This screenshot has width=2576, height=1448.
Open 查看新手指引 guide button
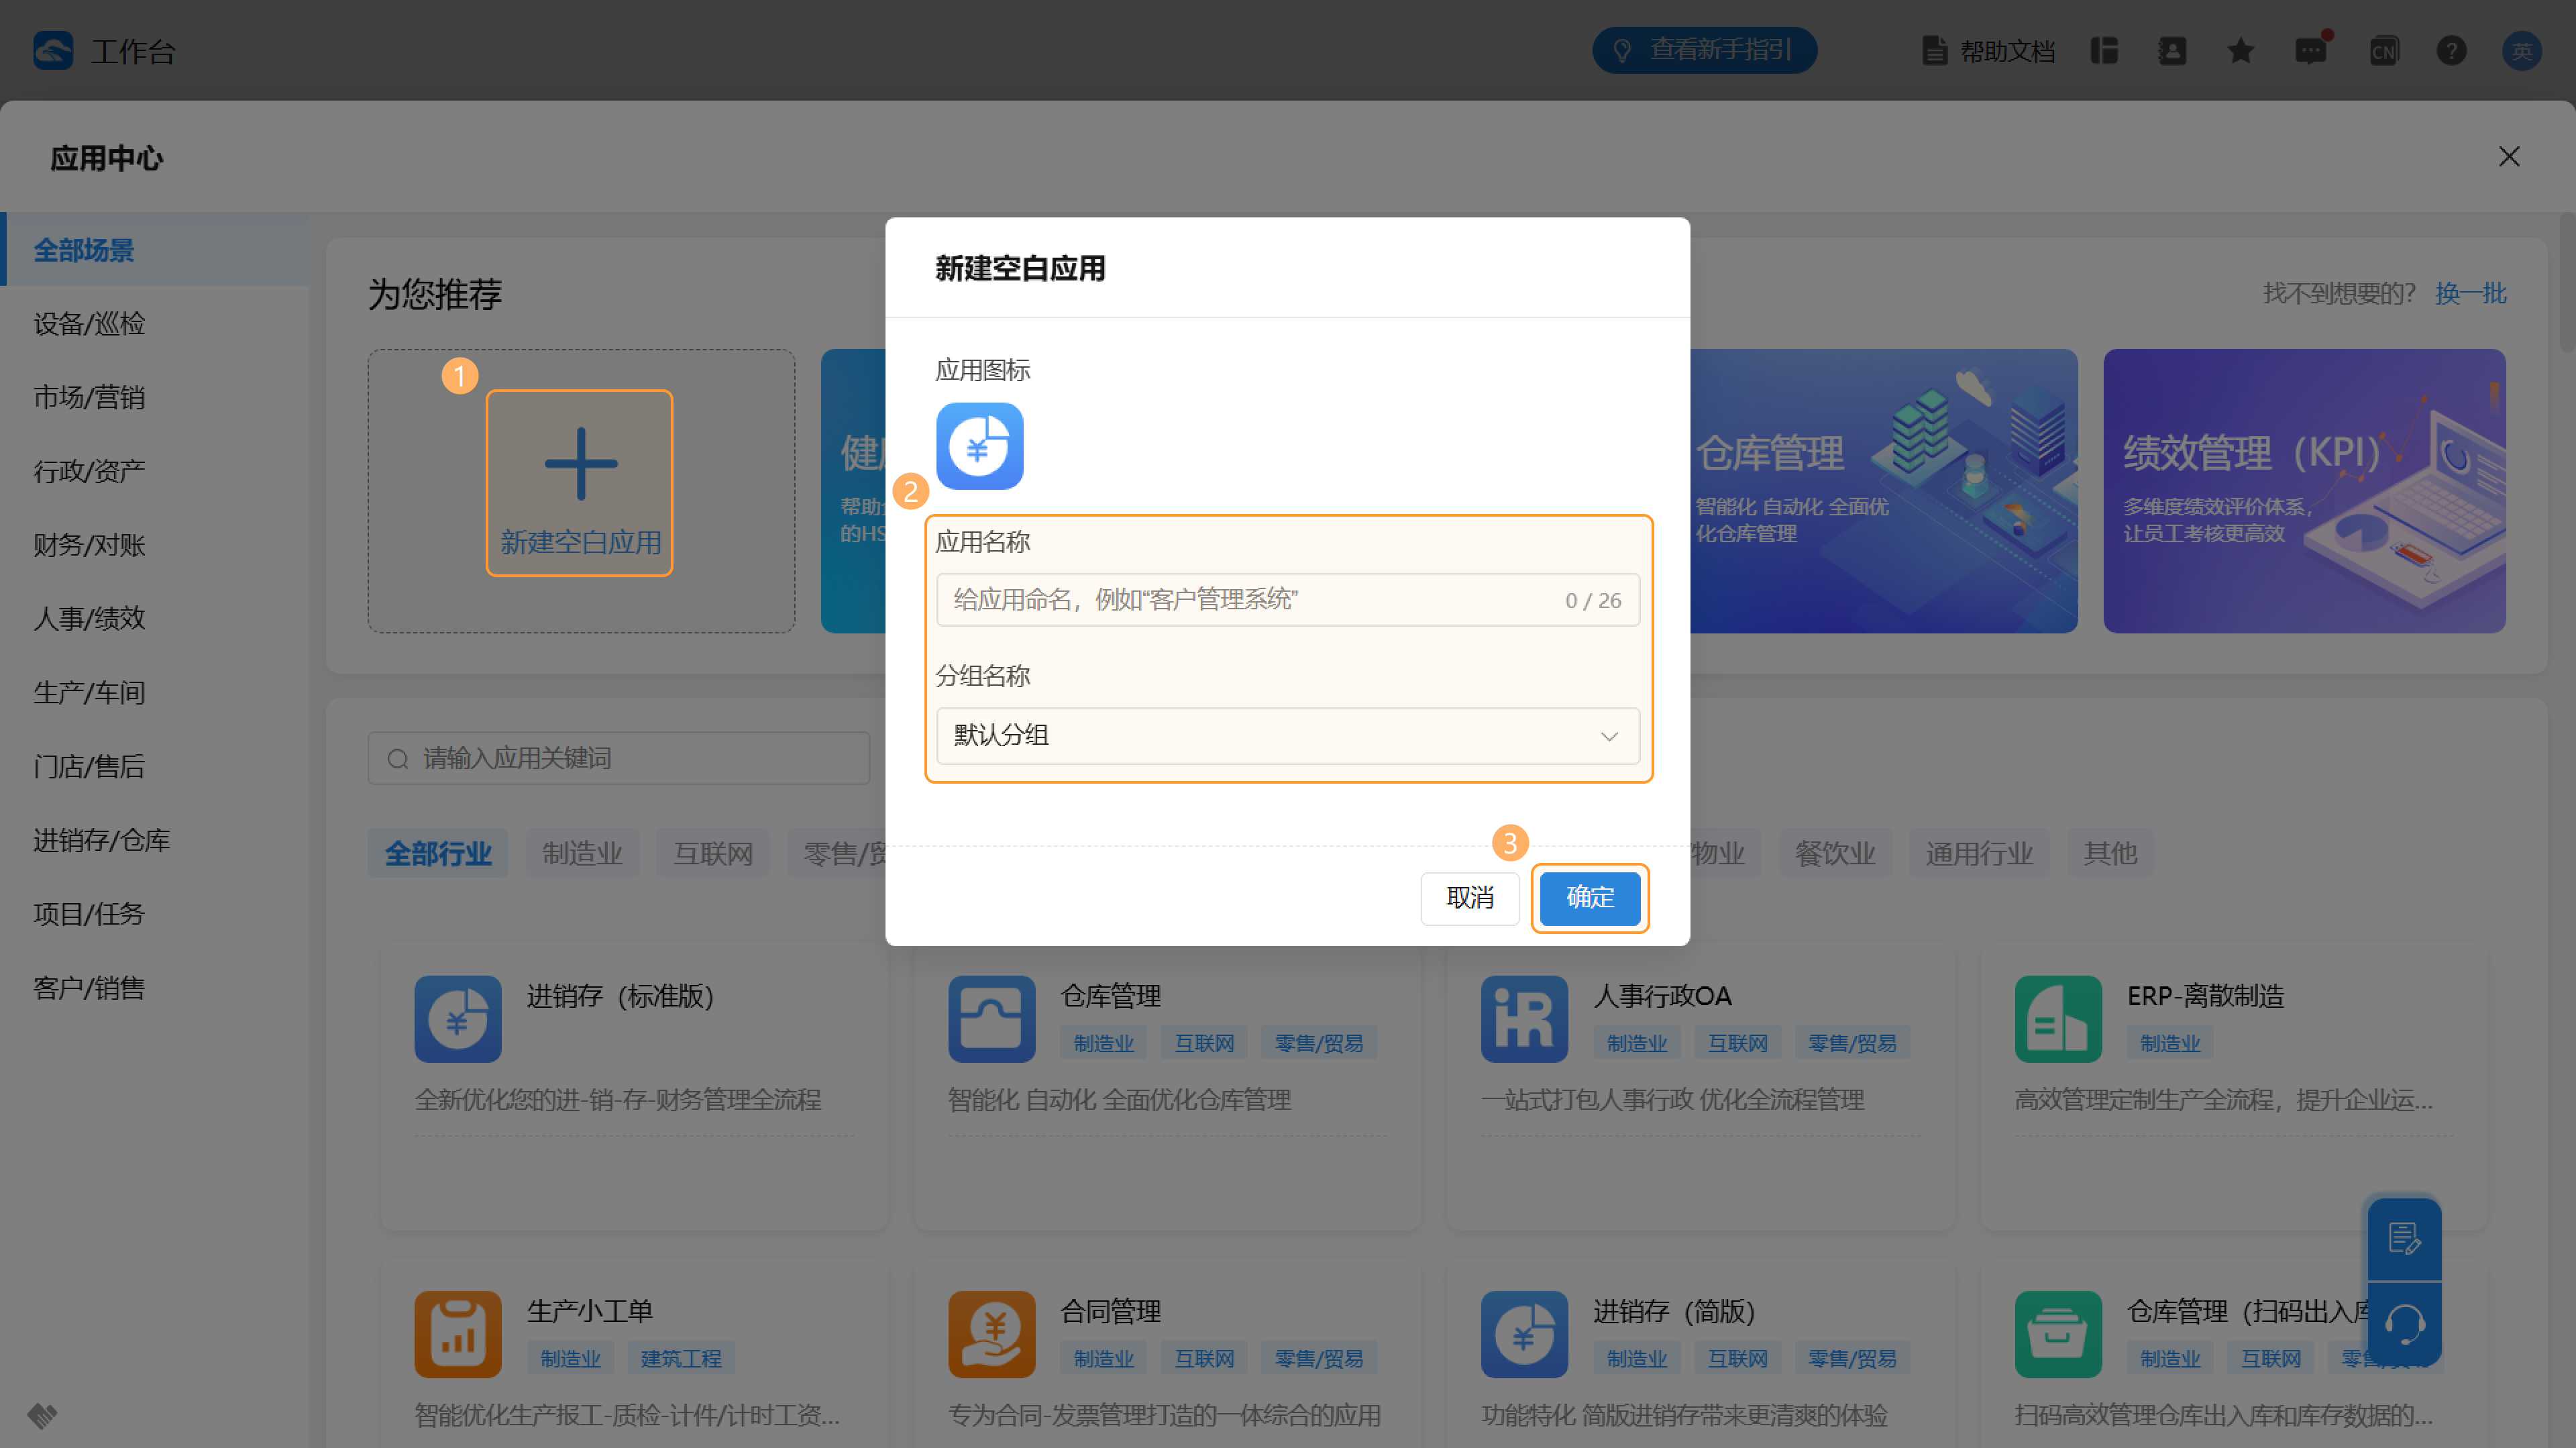[x=1704, y=50]
